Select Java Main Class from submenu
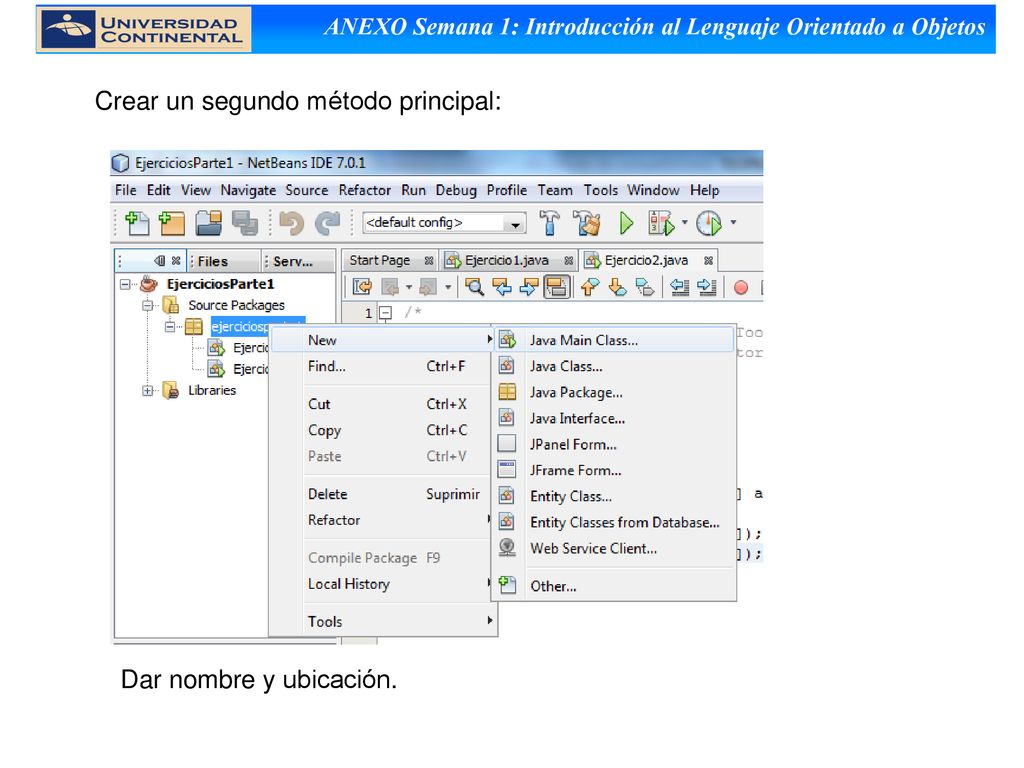 [614, 340]
